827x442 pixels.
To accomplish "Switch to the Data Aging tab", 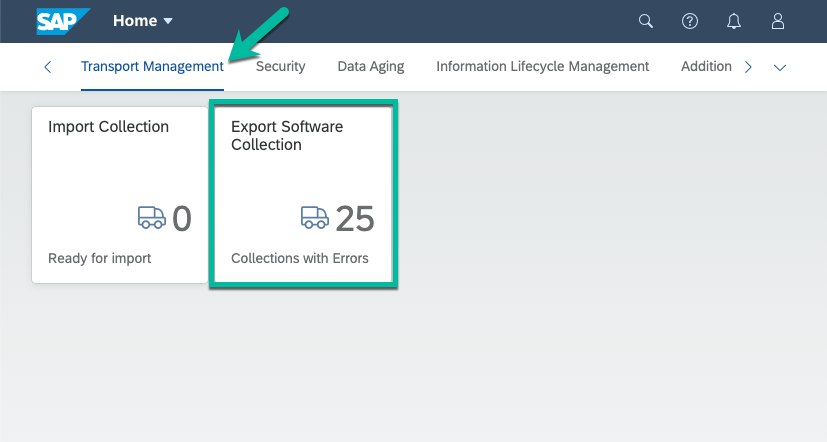I will click(371, 66).
